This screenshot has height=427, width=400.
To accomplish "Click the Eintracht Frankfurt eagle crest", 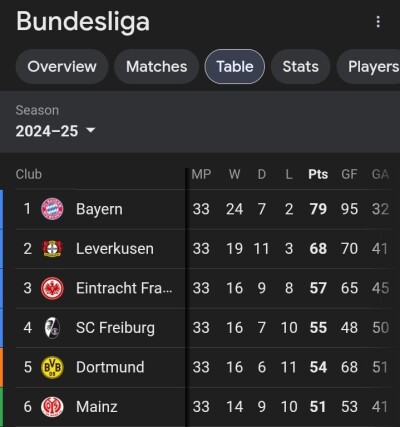I will [52, 288].
